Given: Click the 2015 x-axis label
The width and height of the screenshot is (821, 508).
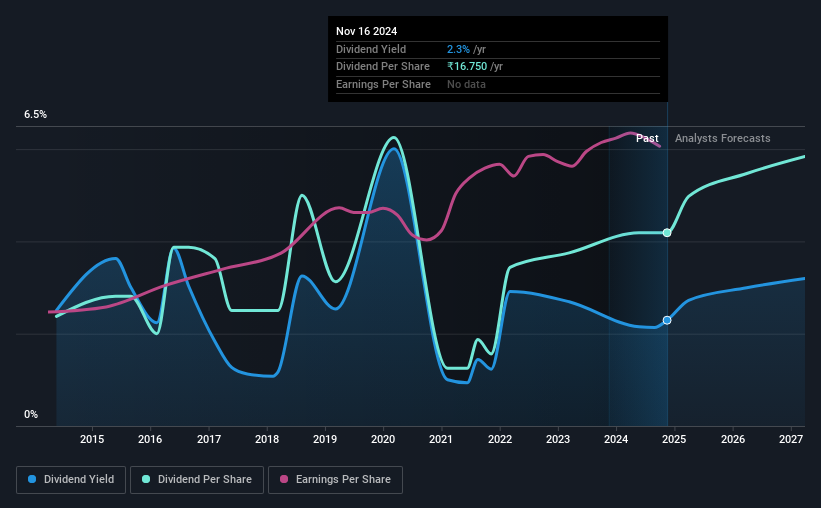Looking at the screenshot, I should [x=92, y=439].
